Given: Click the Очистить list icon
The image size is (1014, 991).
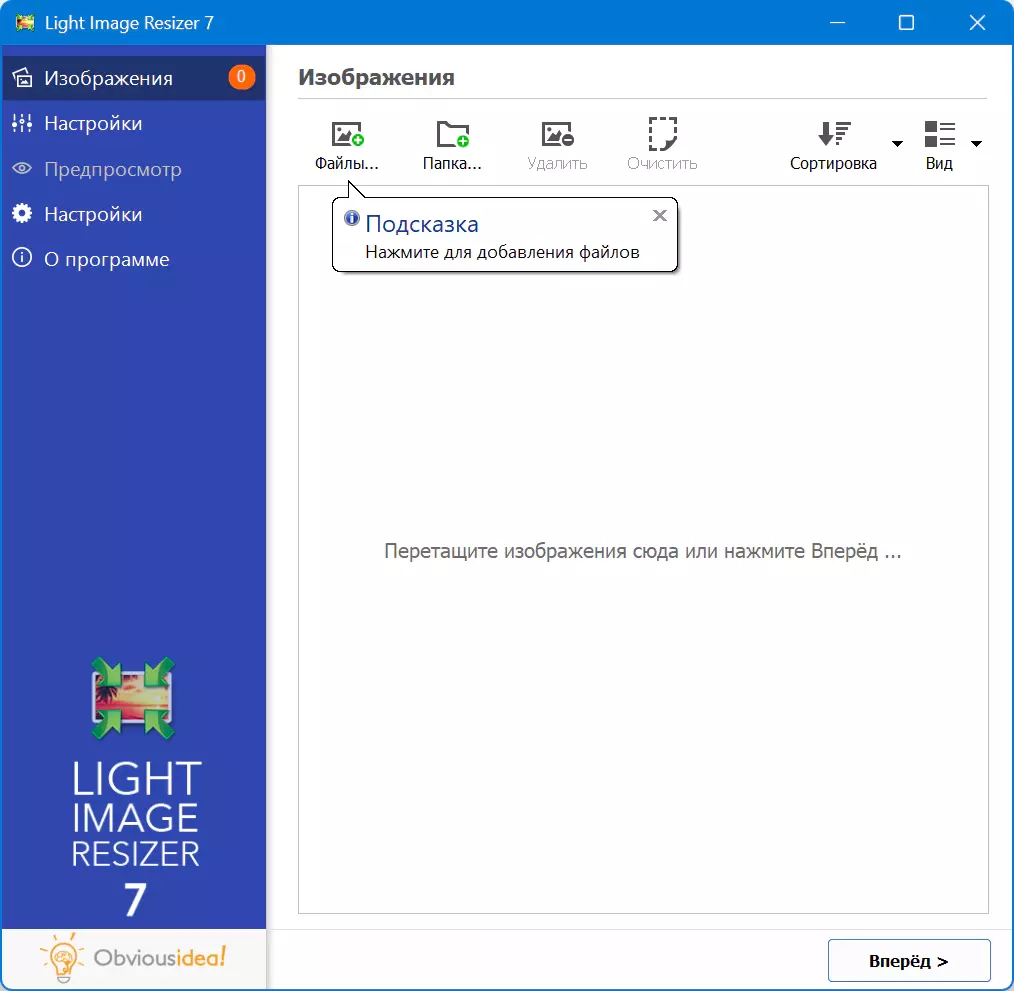Looking at the screenshot, I should pos(662,134).
